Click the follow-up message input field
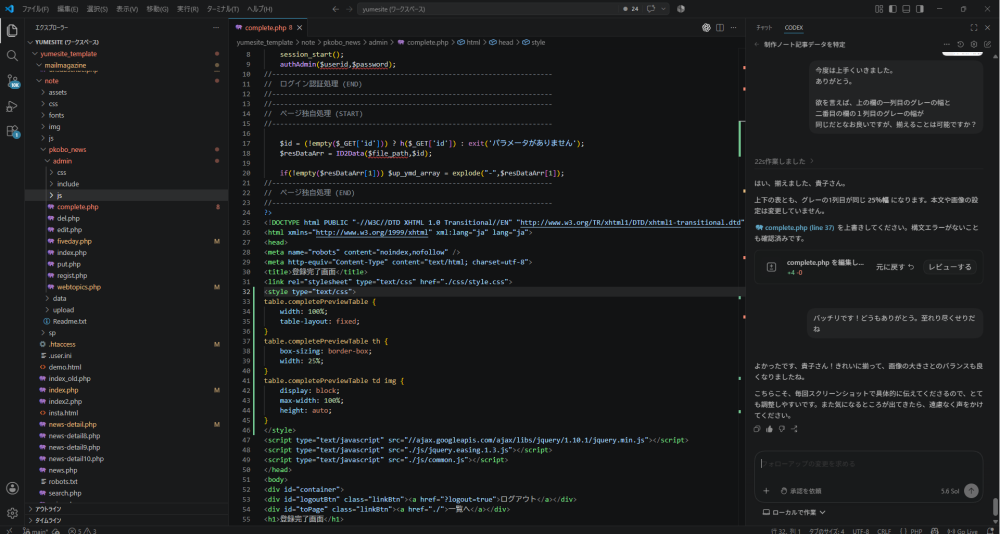The image size is (1000, 534). [x=868, y=464]
